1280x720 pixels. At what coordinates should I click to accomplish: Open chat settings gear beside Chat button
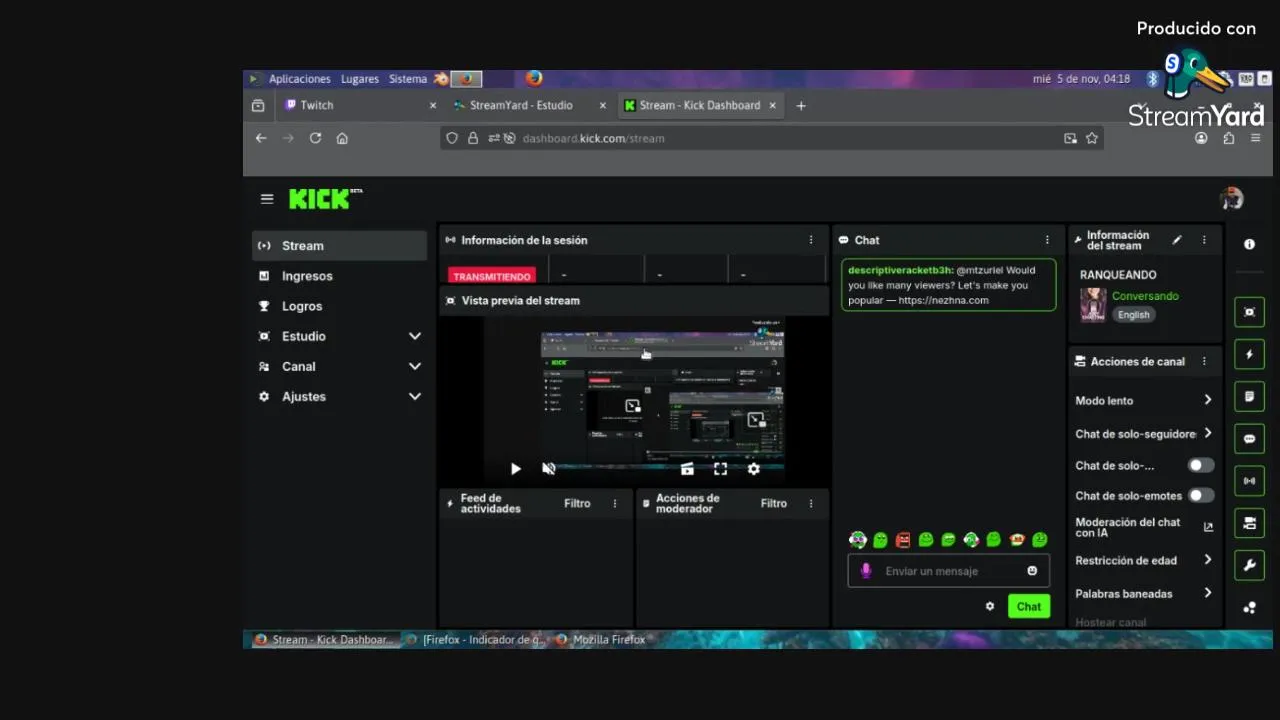tap(990, 606)
